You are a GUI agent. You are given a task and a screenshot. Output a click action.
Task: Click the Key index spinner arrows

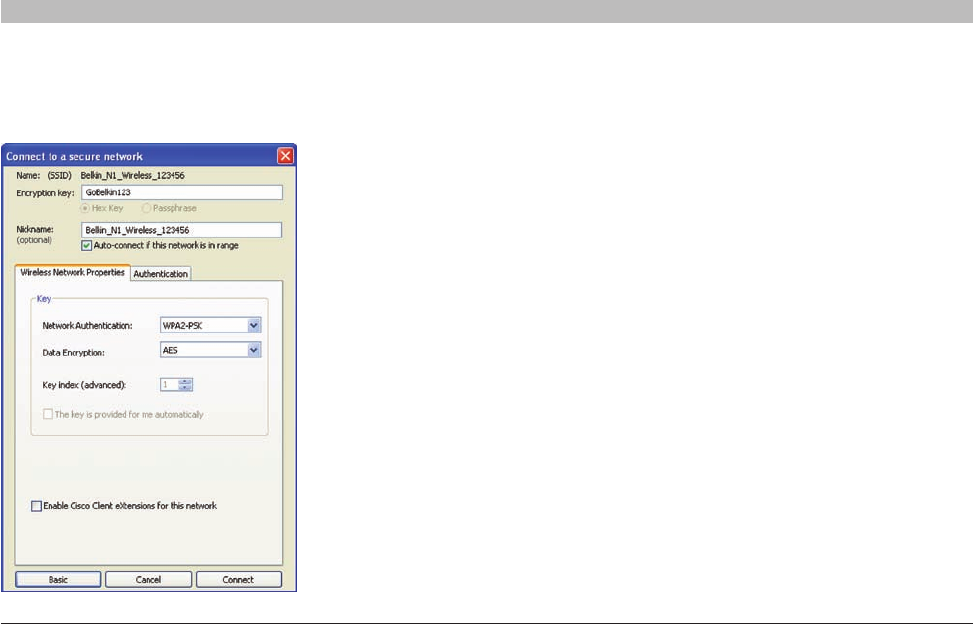tap(185, 385)
